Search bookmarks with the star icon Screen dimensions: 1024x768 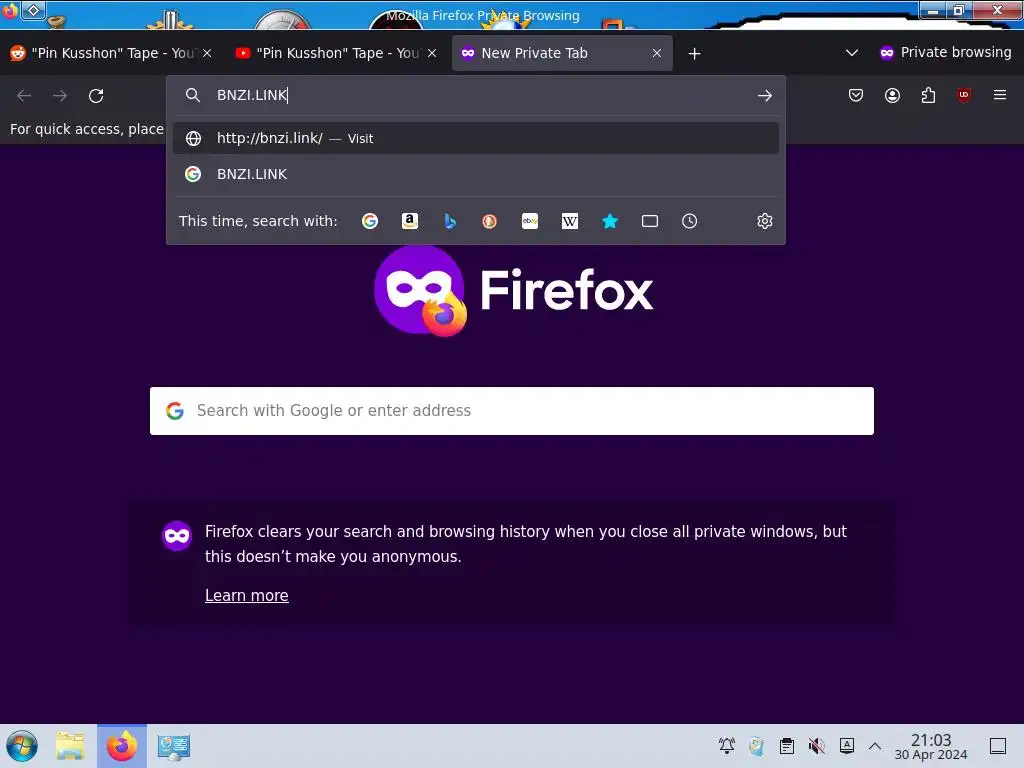click(609, 221)
